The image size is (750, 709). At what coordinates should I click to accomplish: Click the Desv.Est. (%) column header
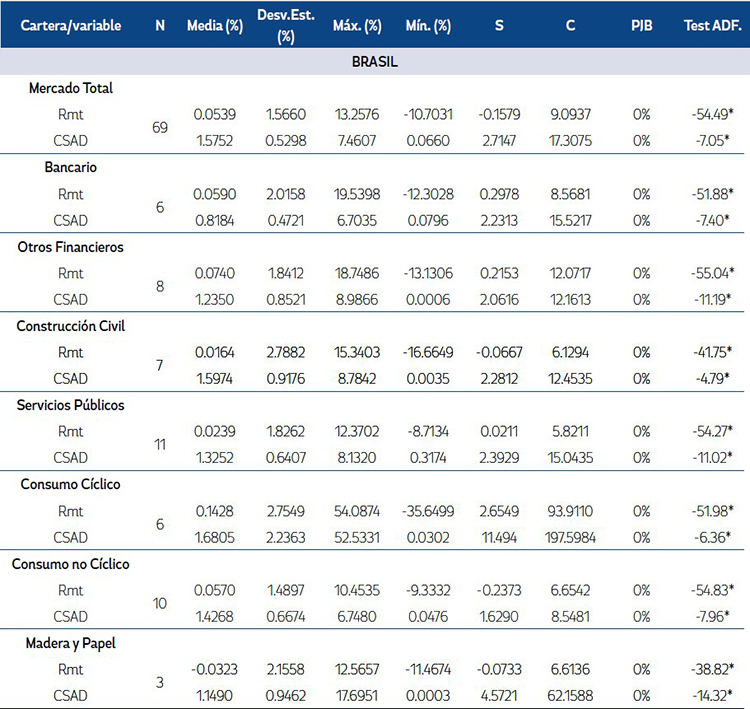[x=284, y=26]
